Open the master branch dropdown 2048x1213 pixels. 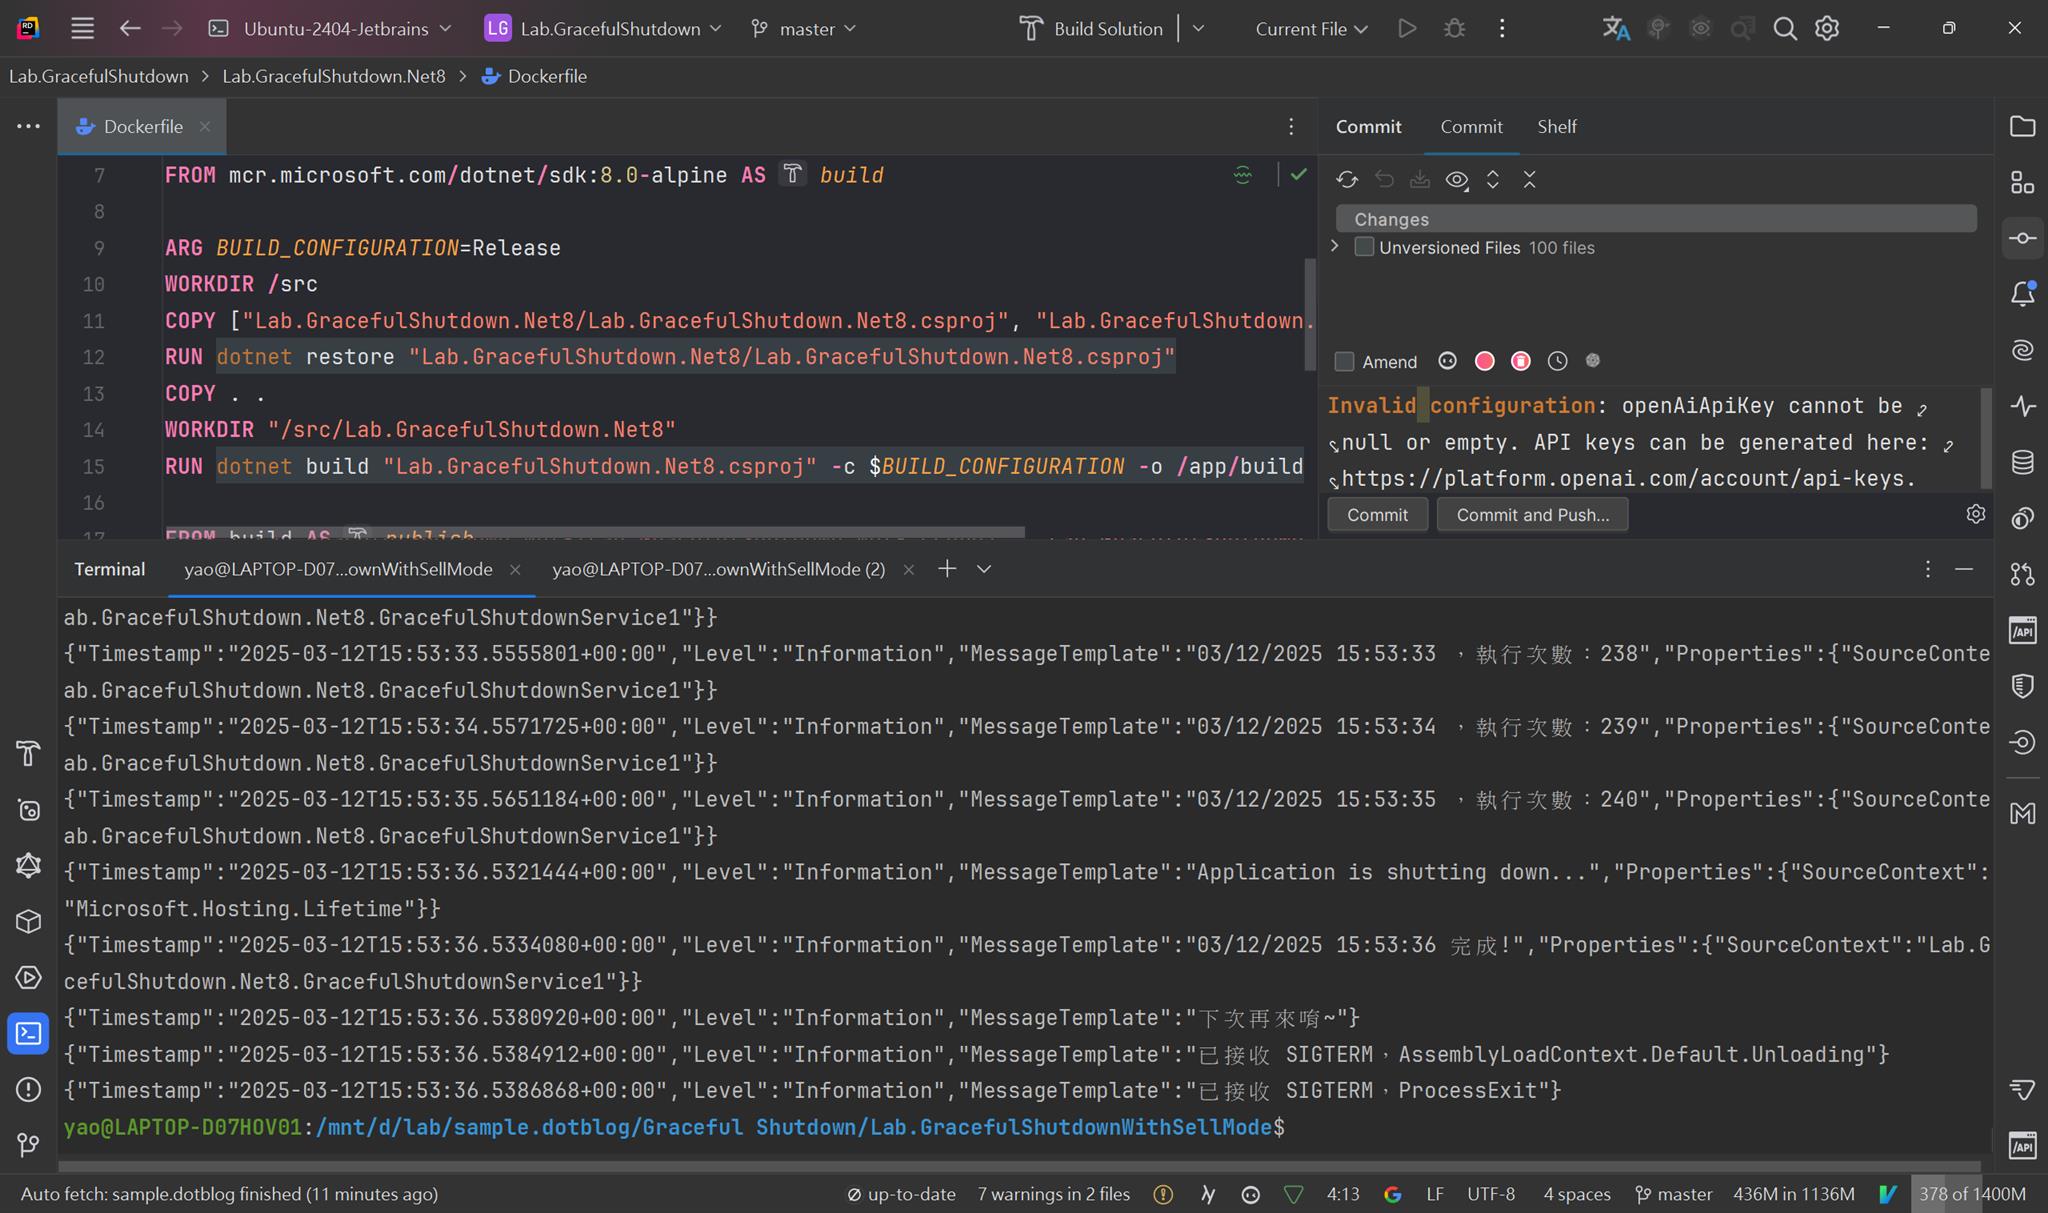pos(804,28)
